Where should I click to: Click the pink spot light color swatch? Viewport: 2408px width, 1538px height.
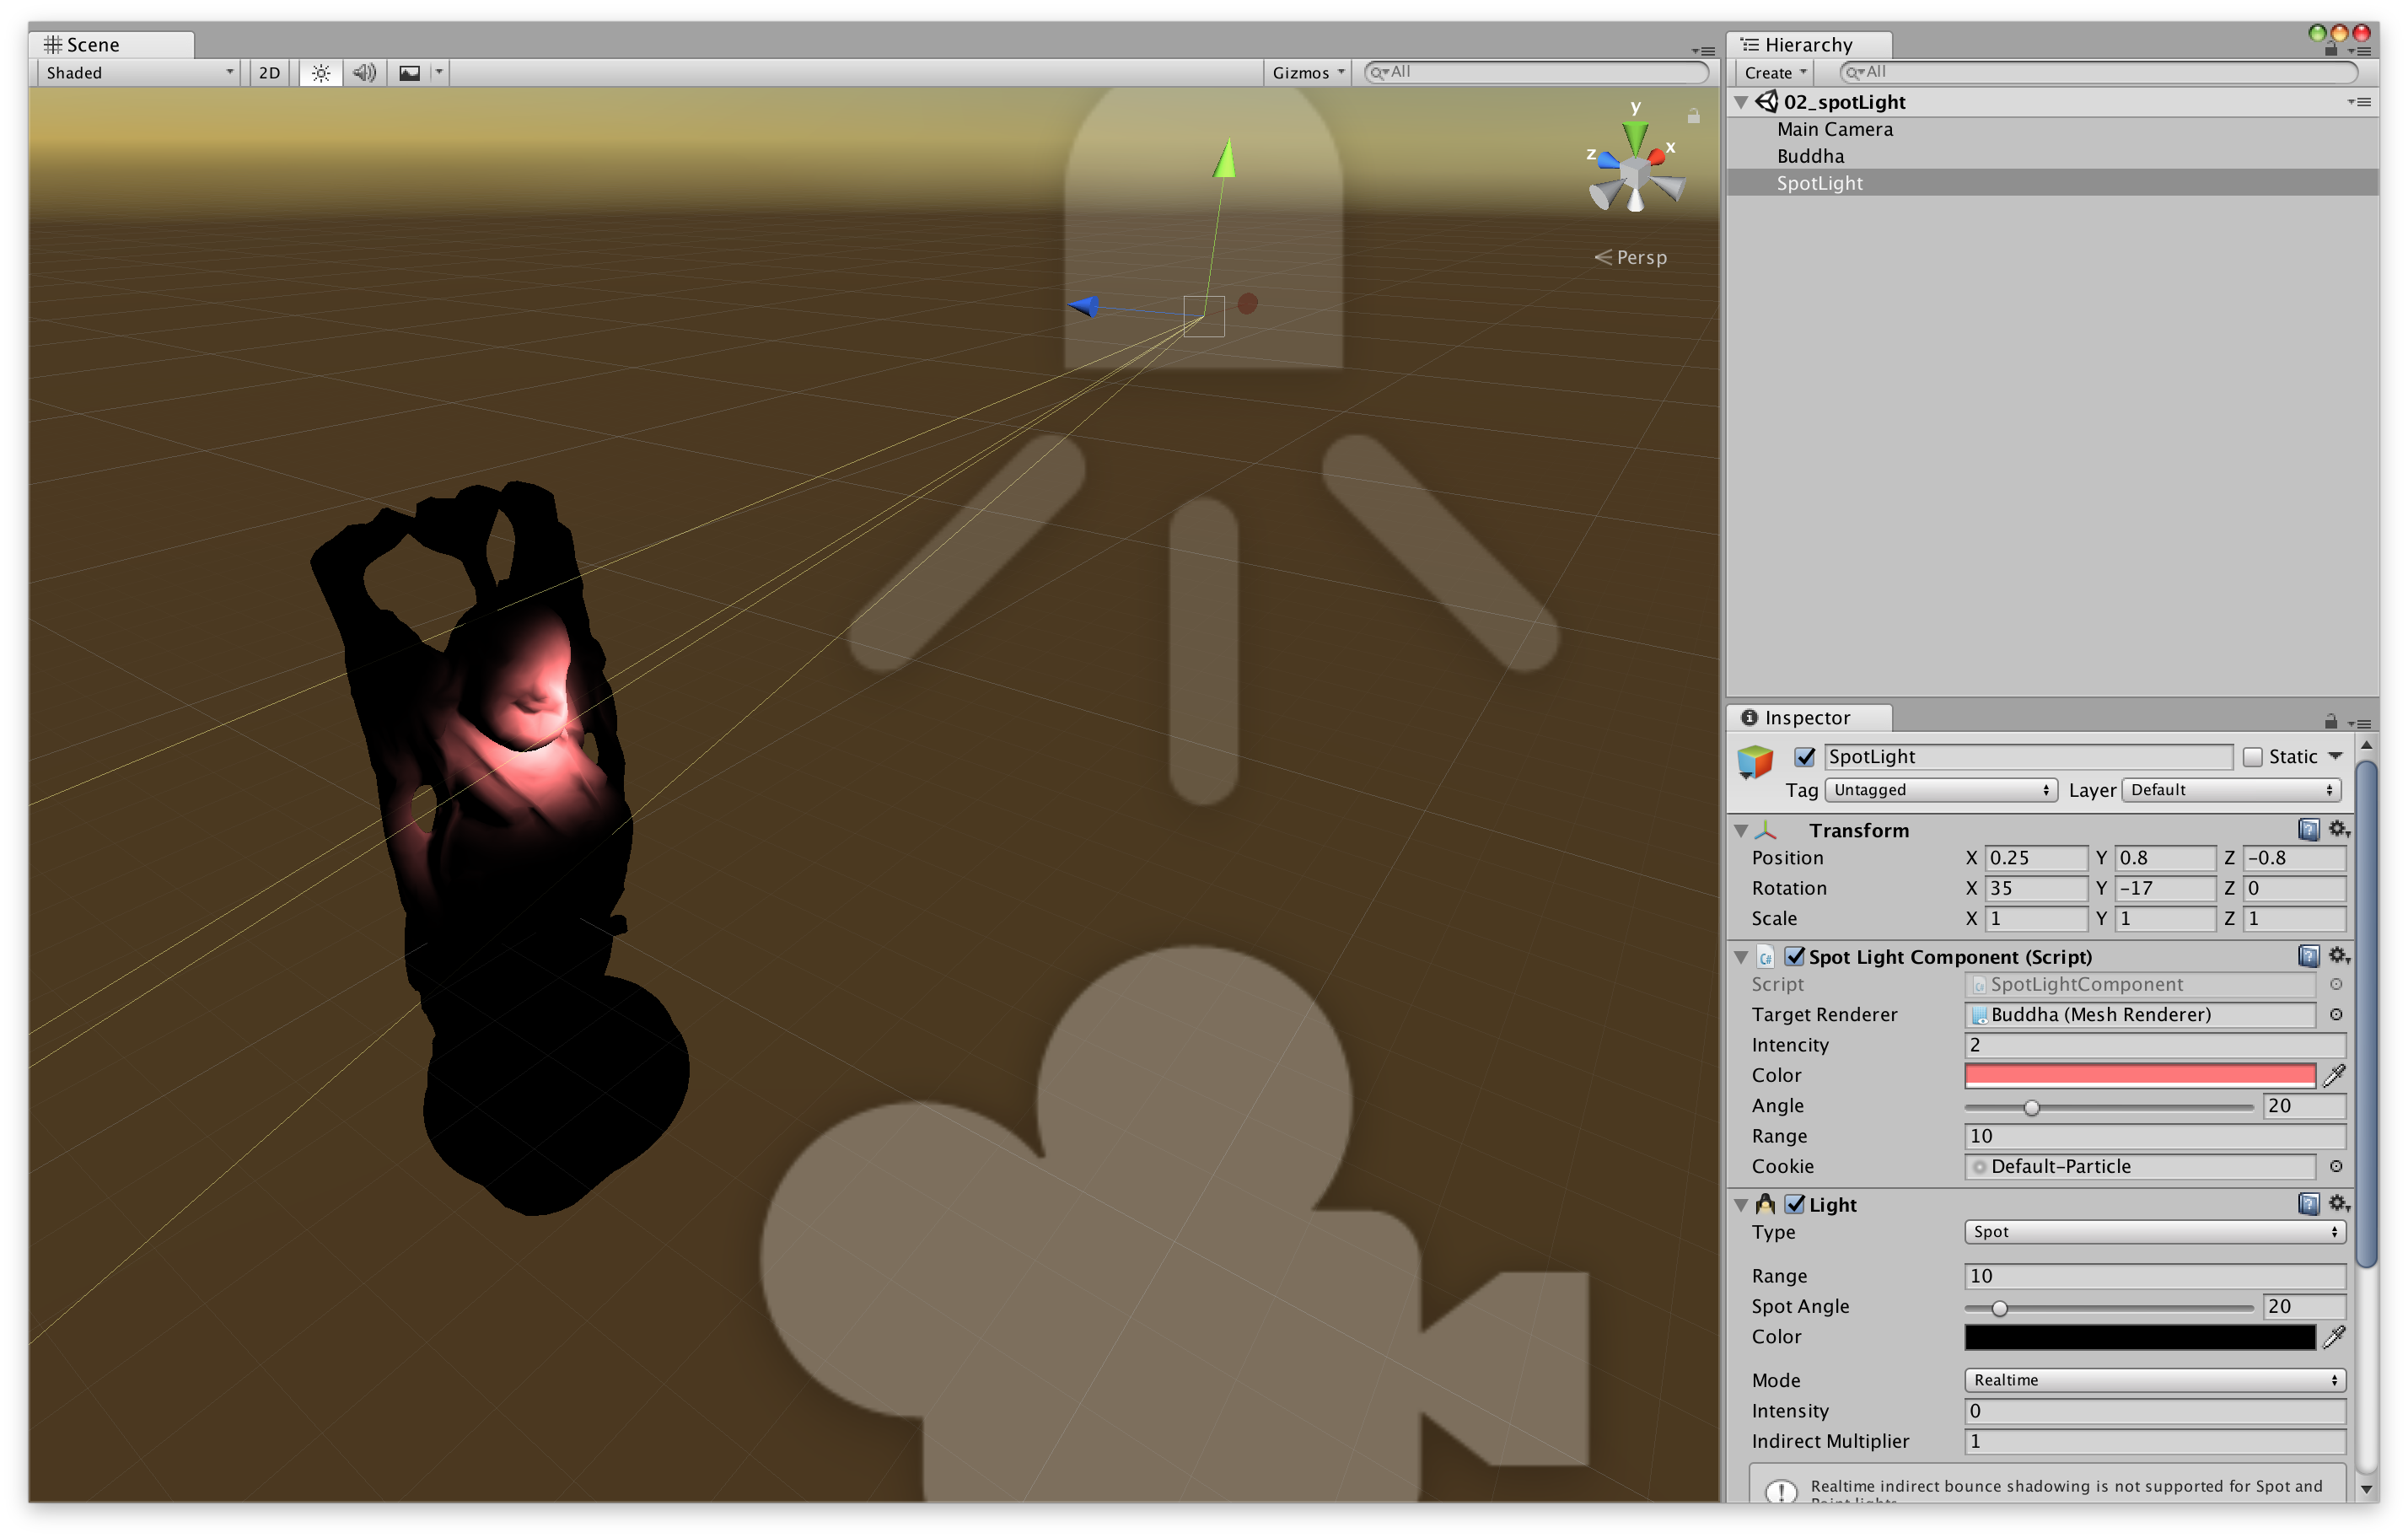tap(2140, 1075)
